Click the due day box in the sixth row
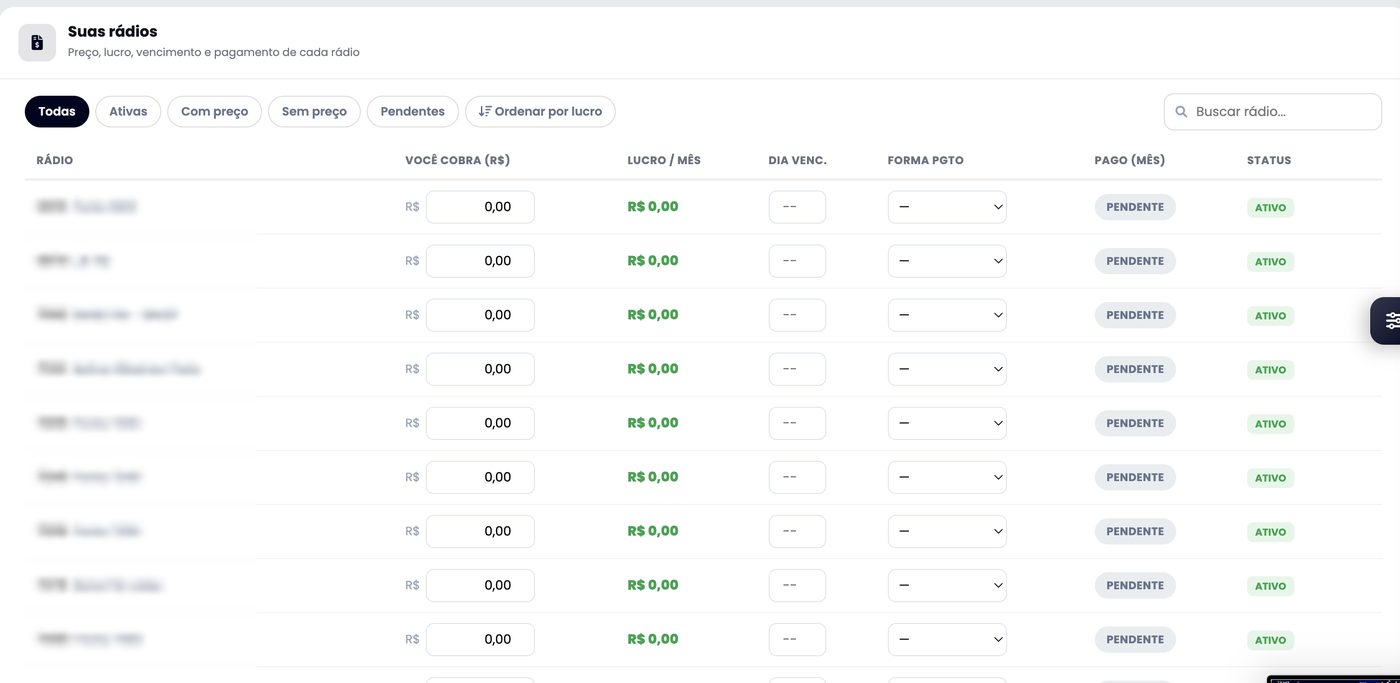This screenshot has height=683, width=1400. [797, 477]
